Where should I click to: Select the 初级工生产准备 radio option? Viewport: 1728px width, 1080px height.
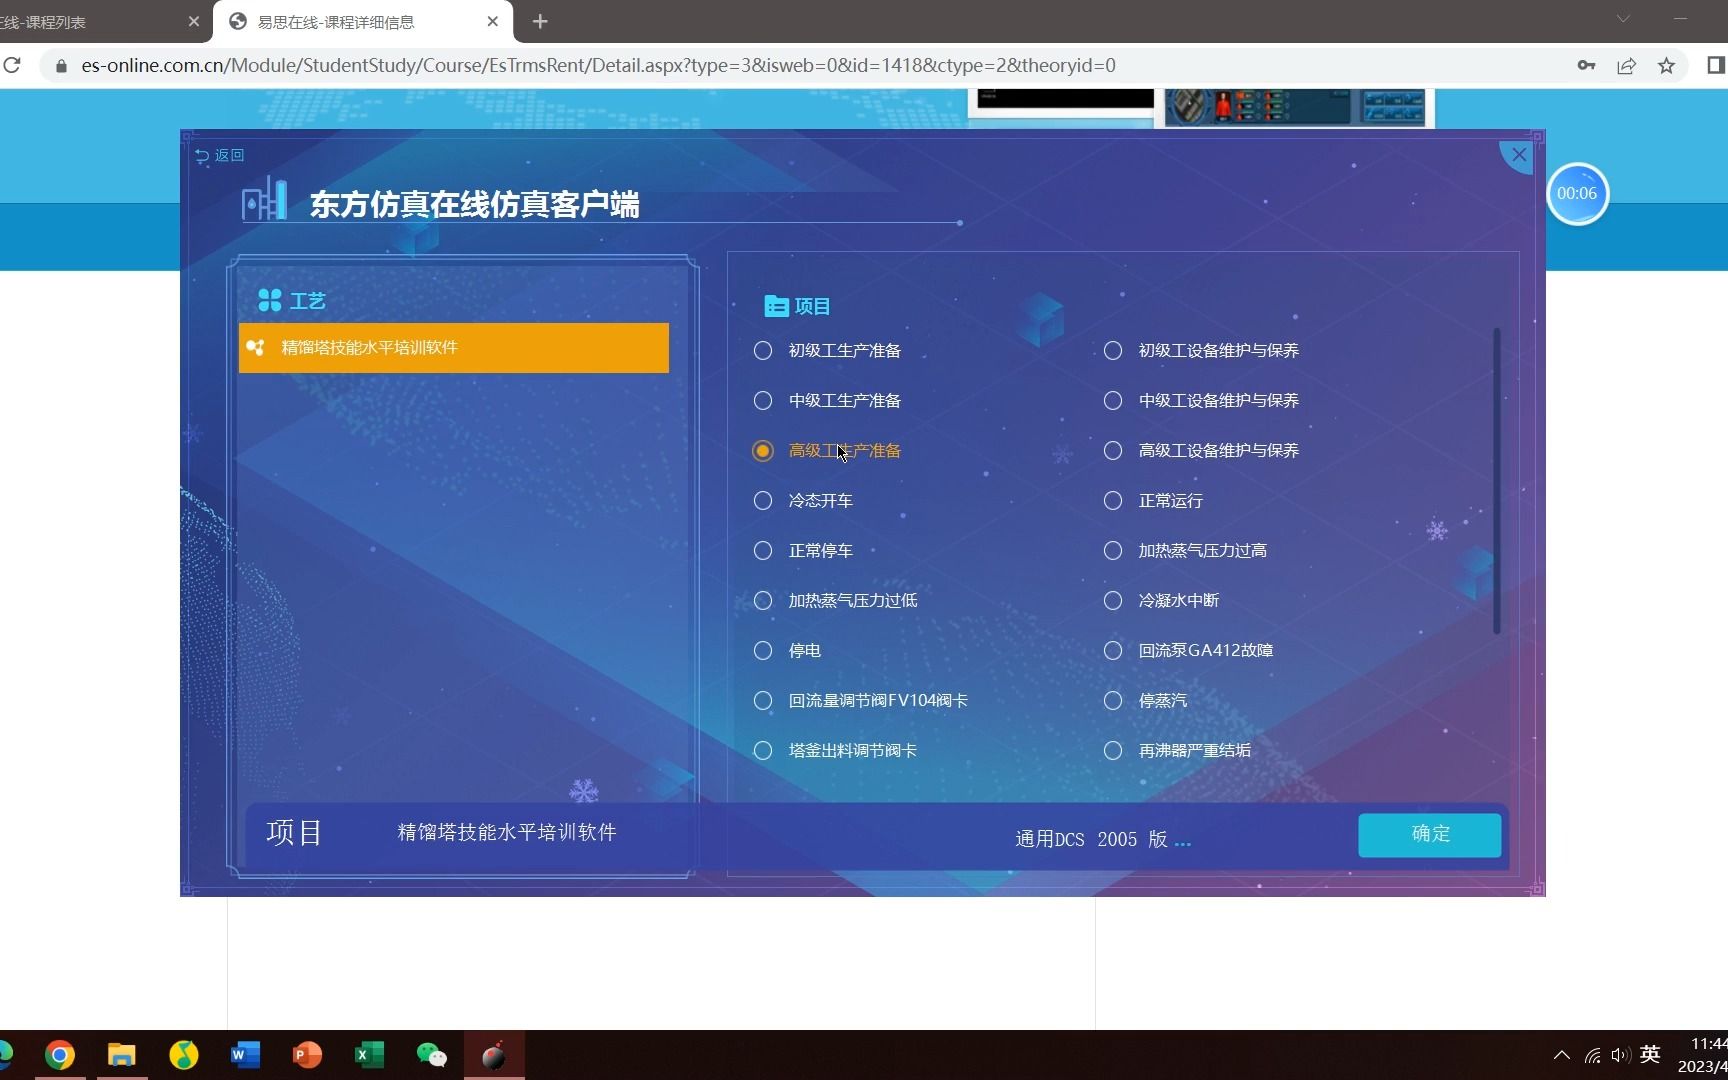[763, 351]
